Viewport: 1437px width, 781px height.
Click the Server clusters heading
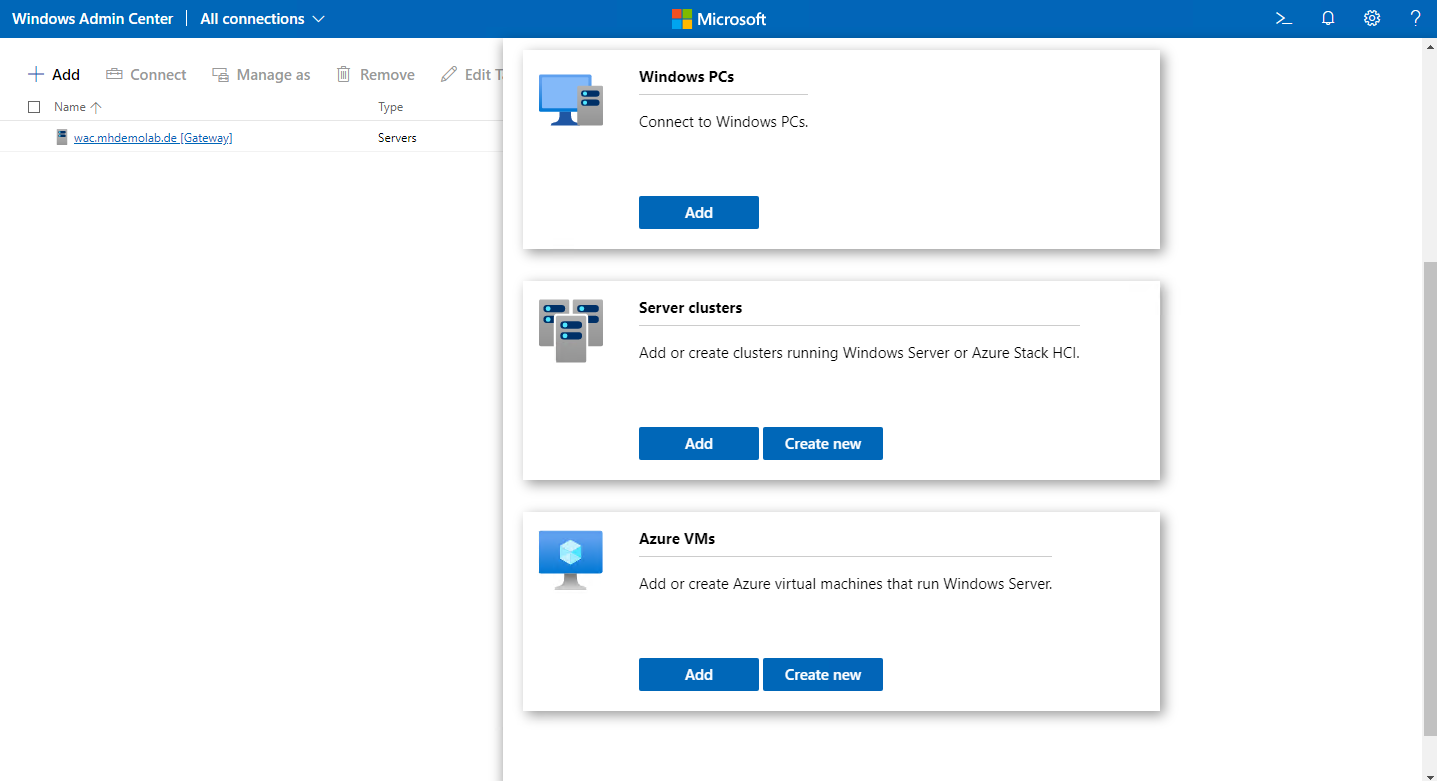pyautogui.click(x=690, y=308)
